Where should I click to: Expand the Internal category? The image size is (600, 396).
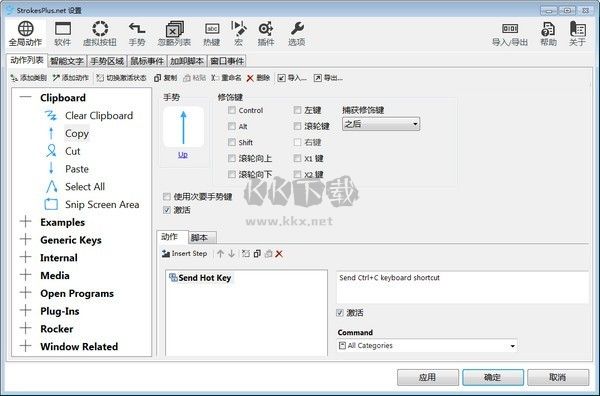pyautogui.click(x=26, y=257)
